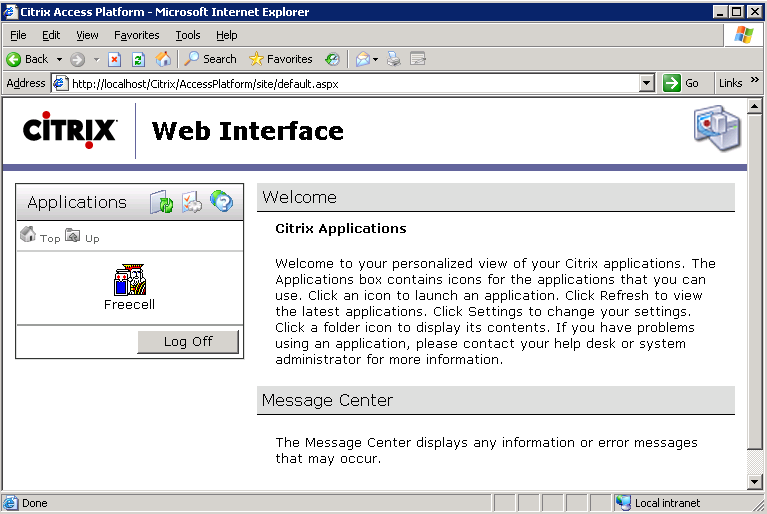Viewport: 767px width, 514px height.
Task: Click the Done status text
Action: pyautogui.click(x=35, y=503)
